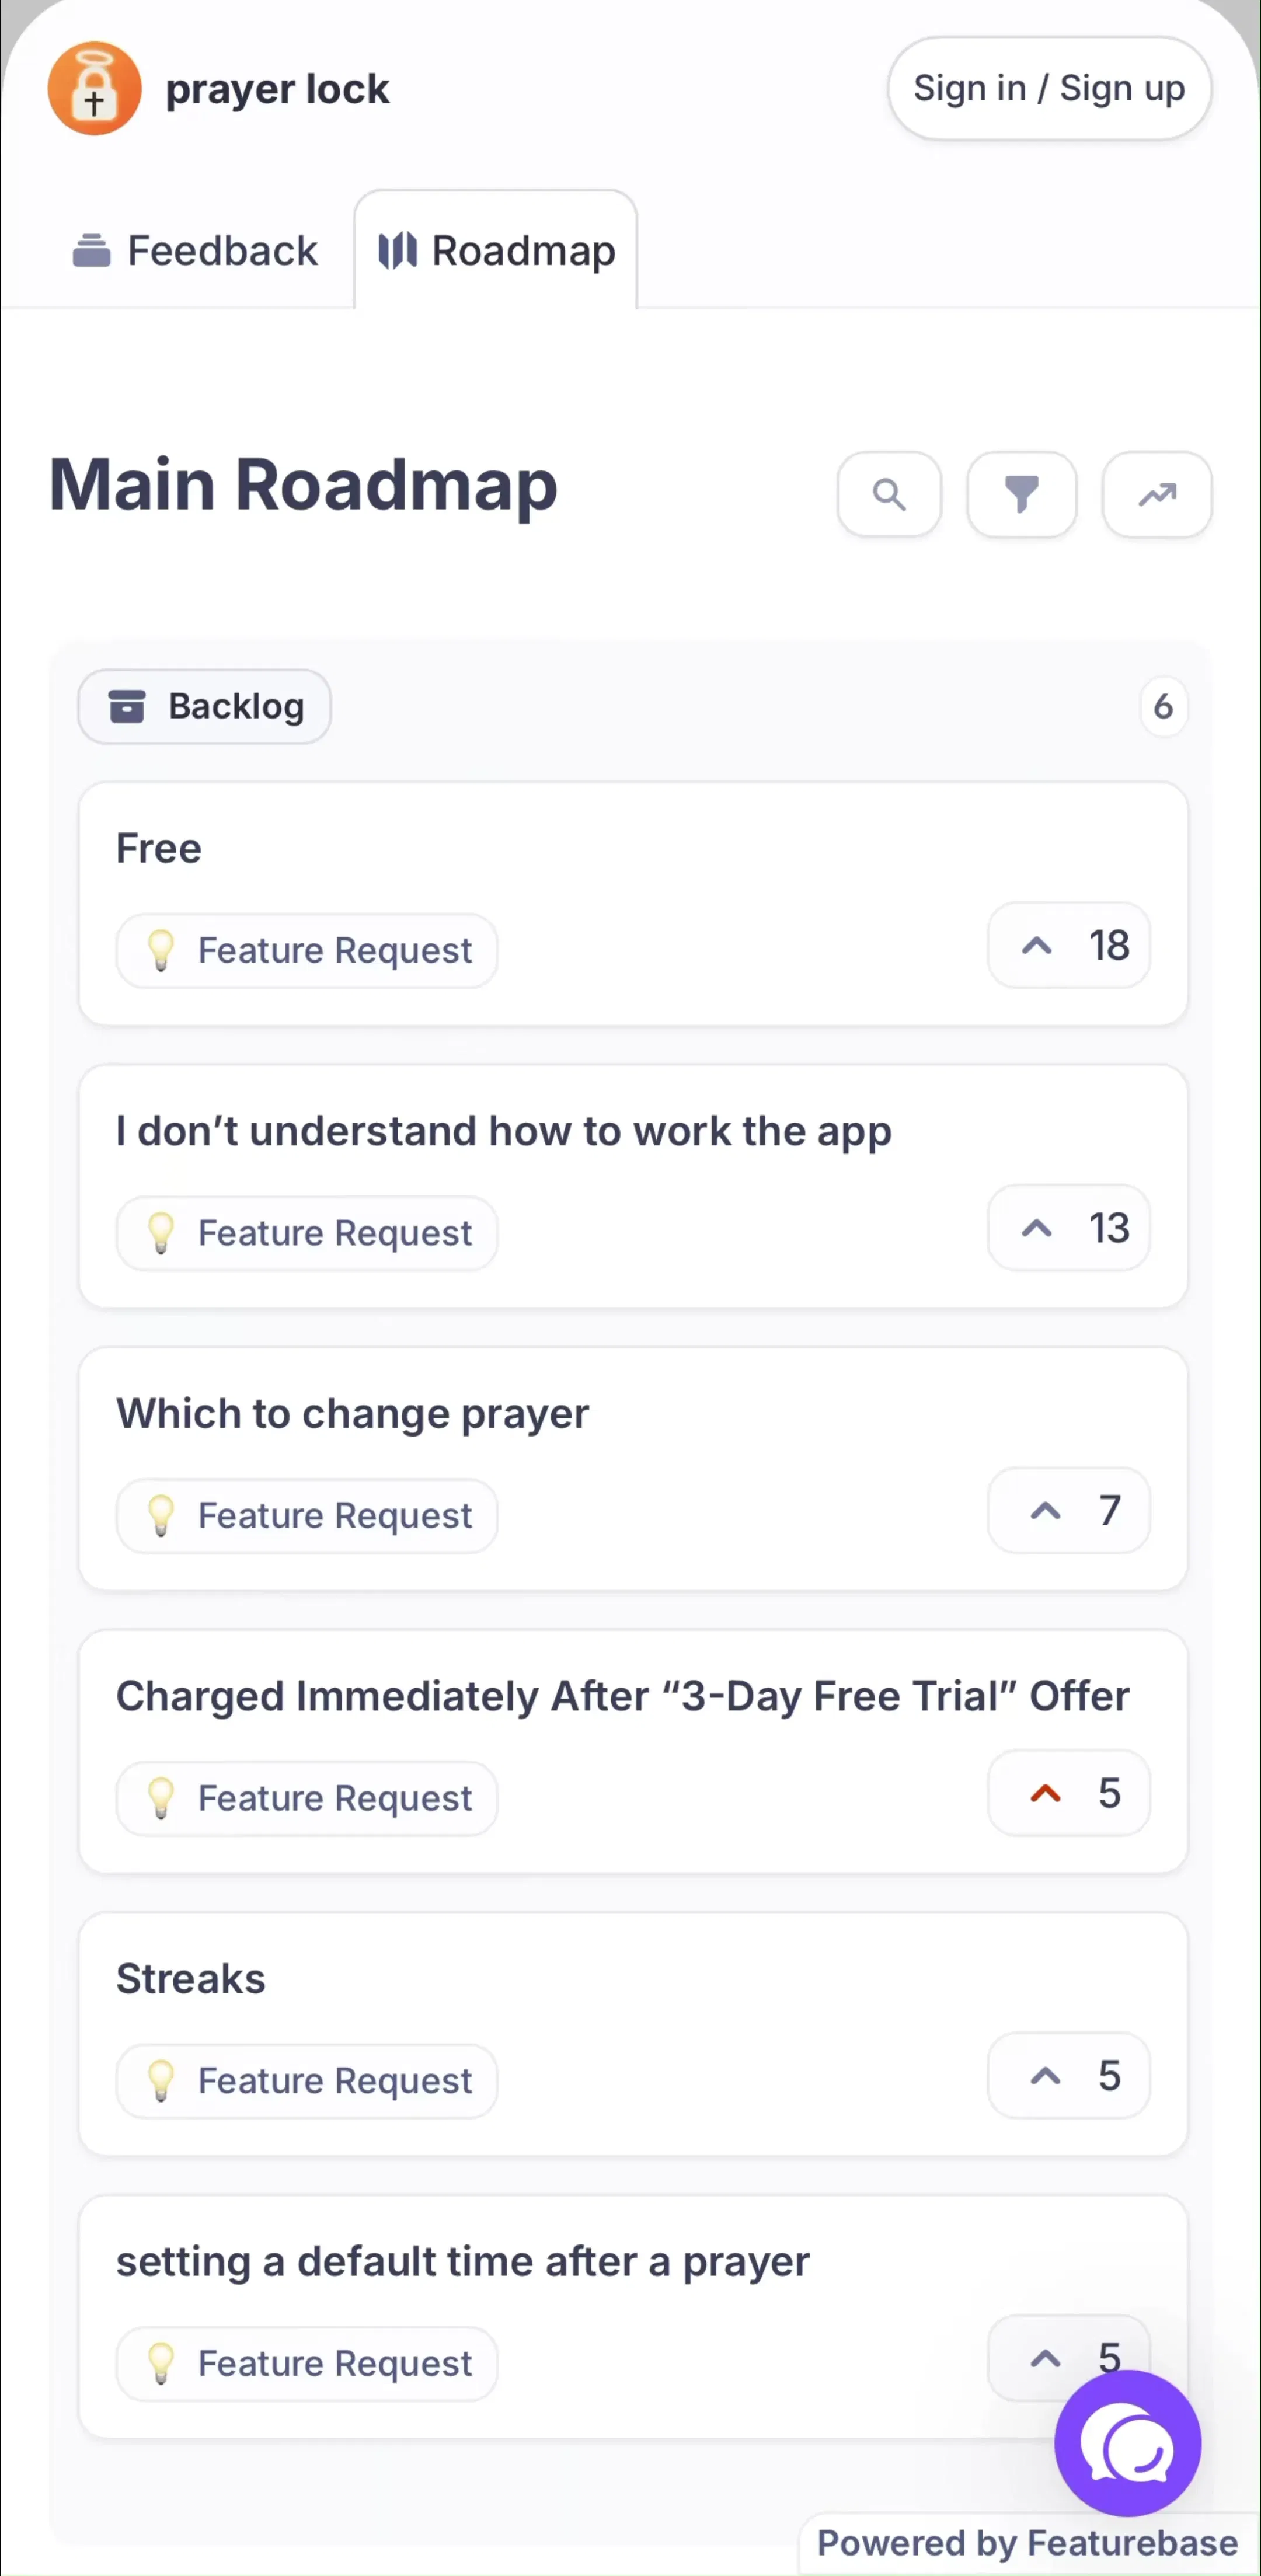Click the trending sort icon button

pyautogui.click(x=1157, y=494)
